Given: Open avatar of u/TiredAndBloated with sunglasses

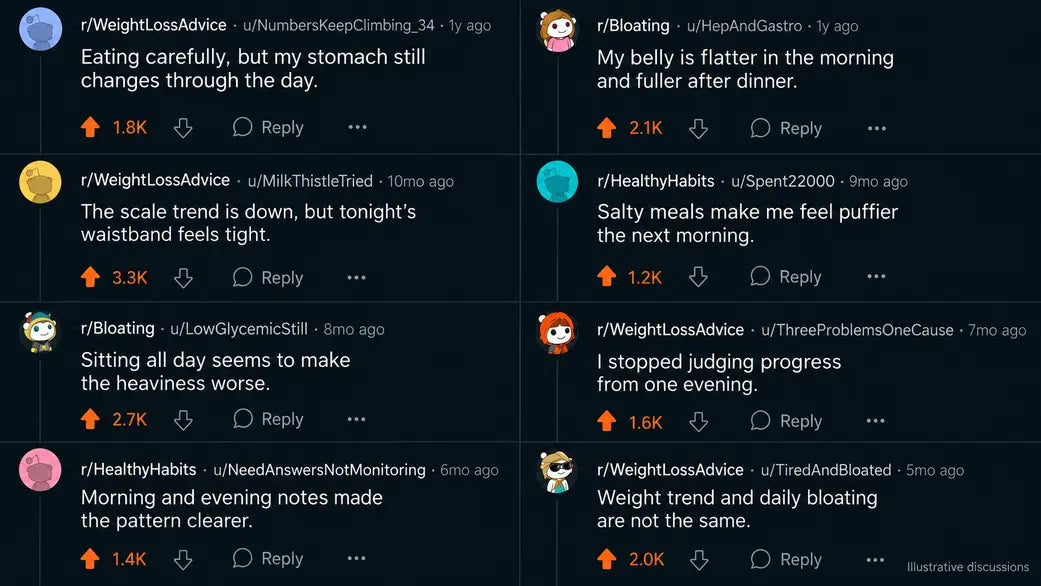Looking at the screenshot, I should pos(556,472).
